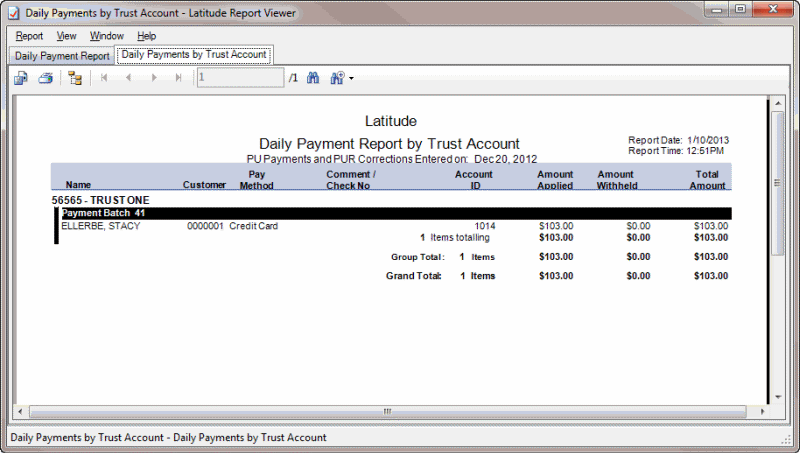Go to previous page arrow
The image size is (800, 453).
[x=129, y=78]
